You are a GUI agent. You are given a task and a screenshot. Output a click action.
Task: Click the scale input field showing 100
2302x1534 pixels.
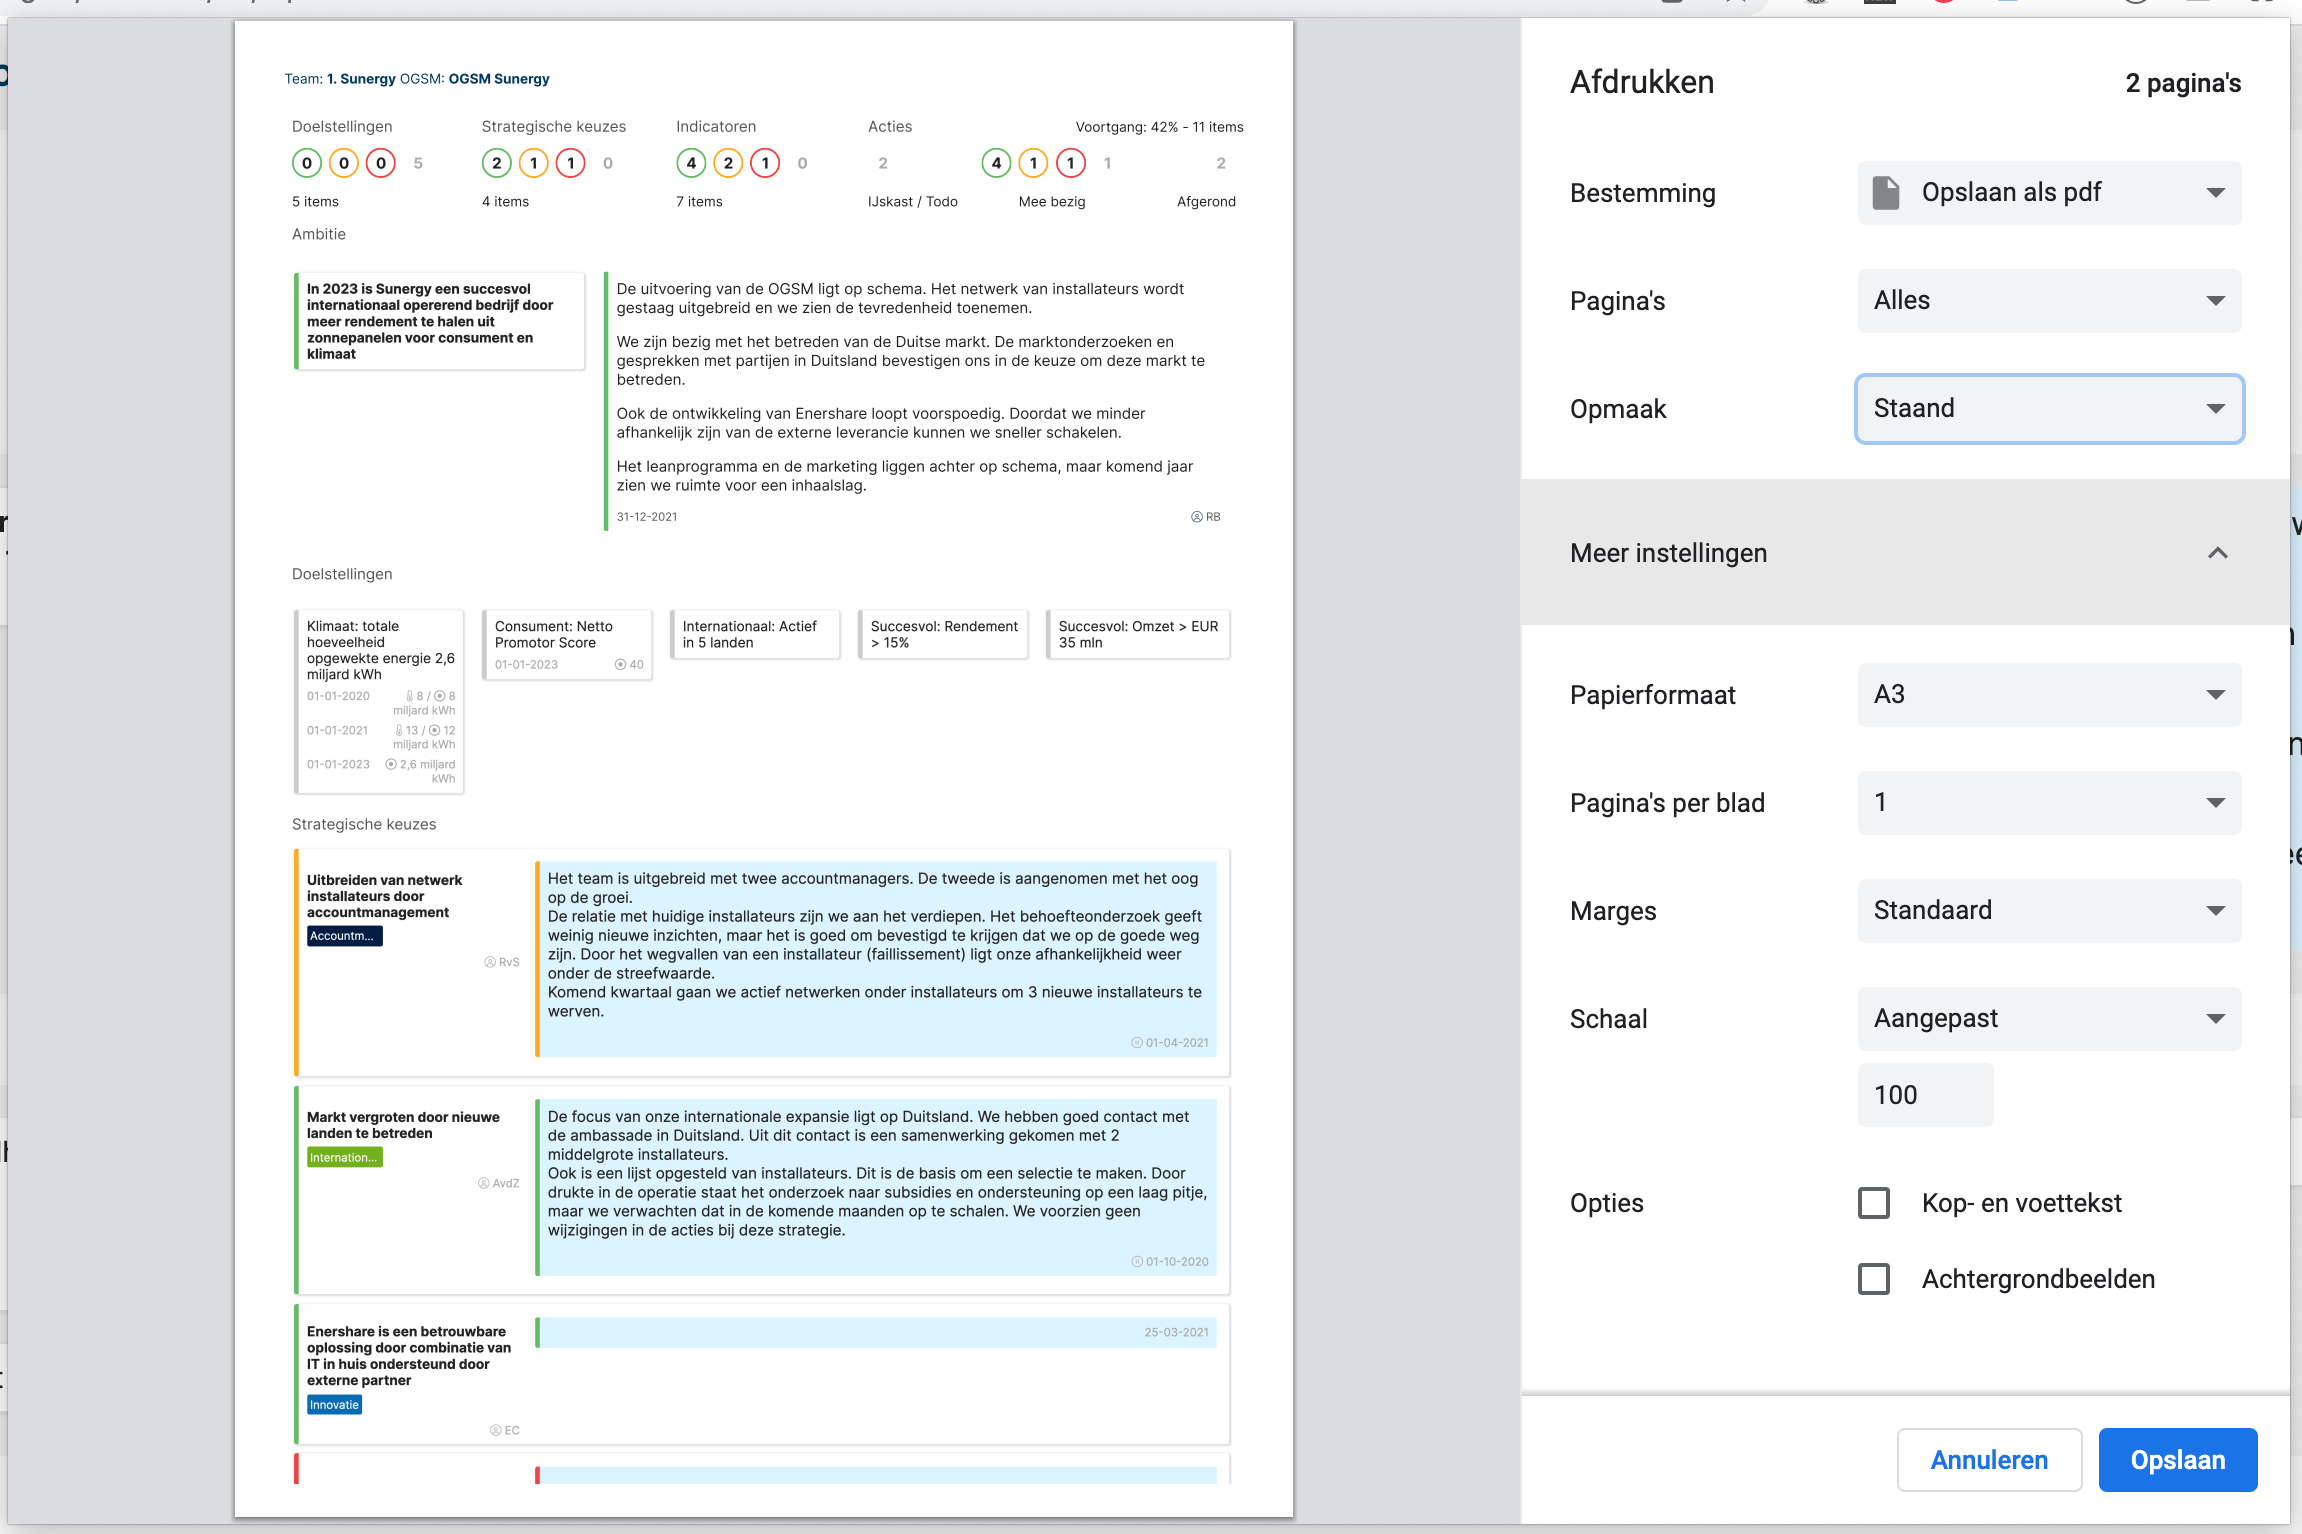(1924, 1095)
